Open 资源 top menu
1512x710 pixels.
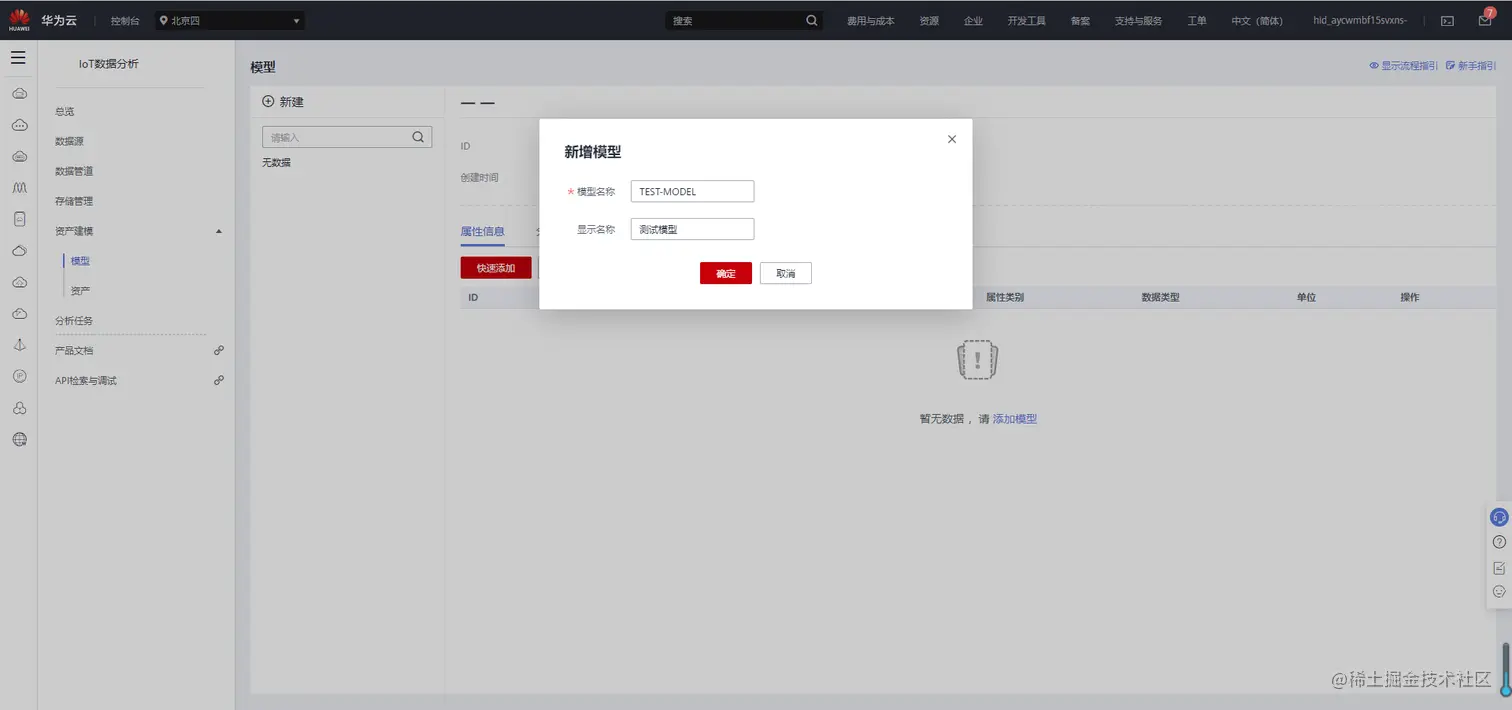coord(929,20)
